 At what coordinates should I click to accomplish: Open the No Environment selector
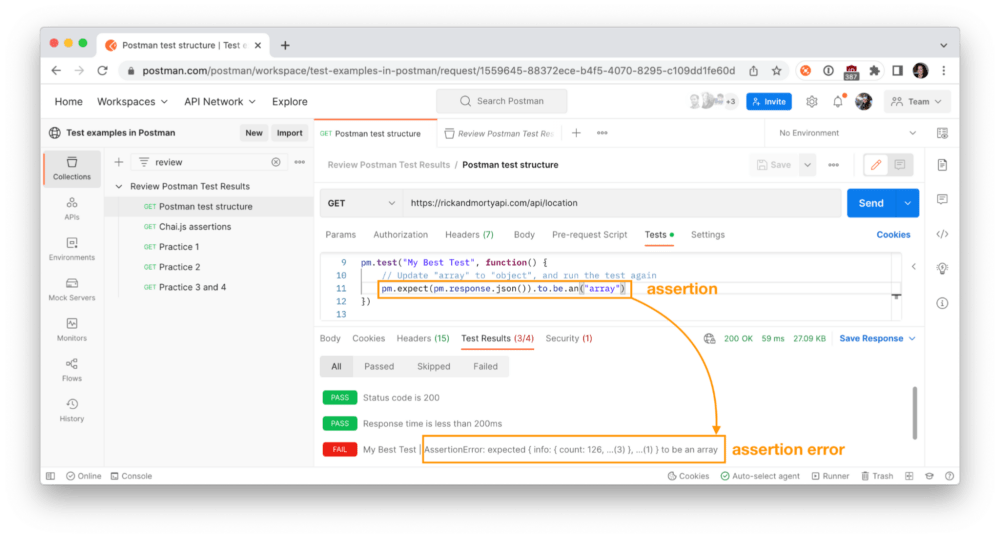point(847,133)
